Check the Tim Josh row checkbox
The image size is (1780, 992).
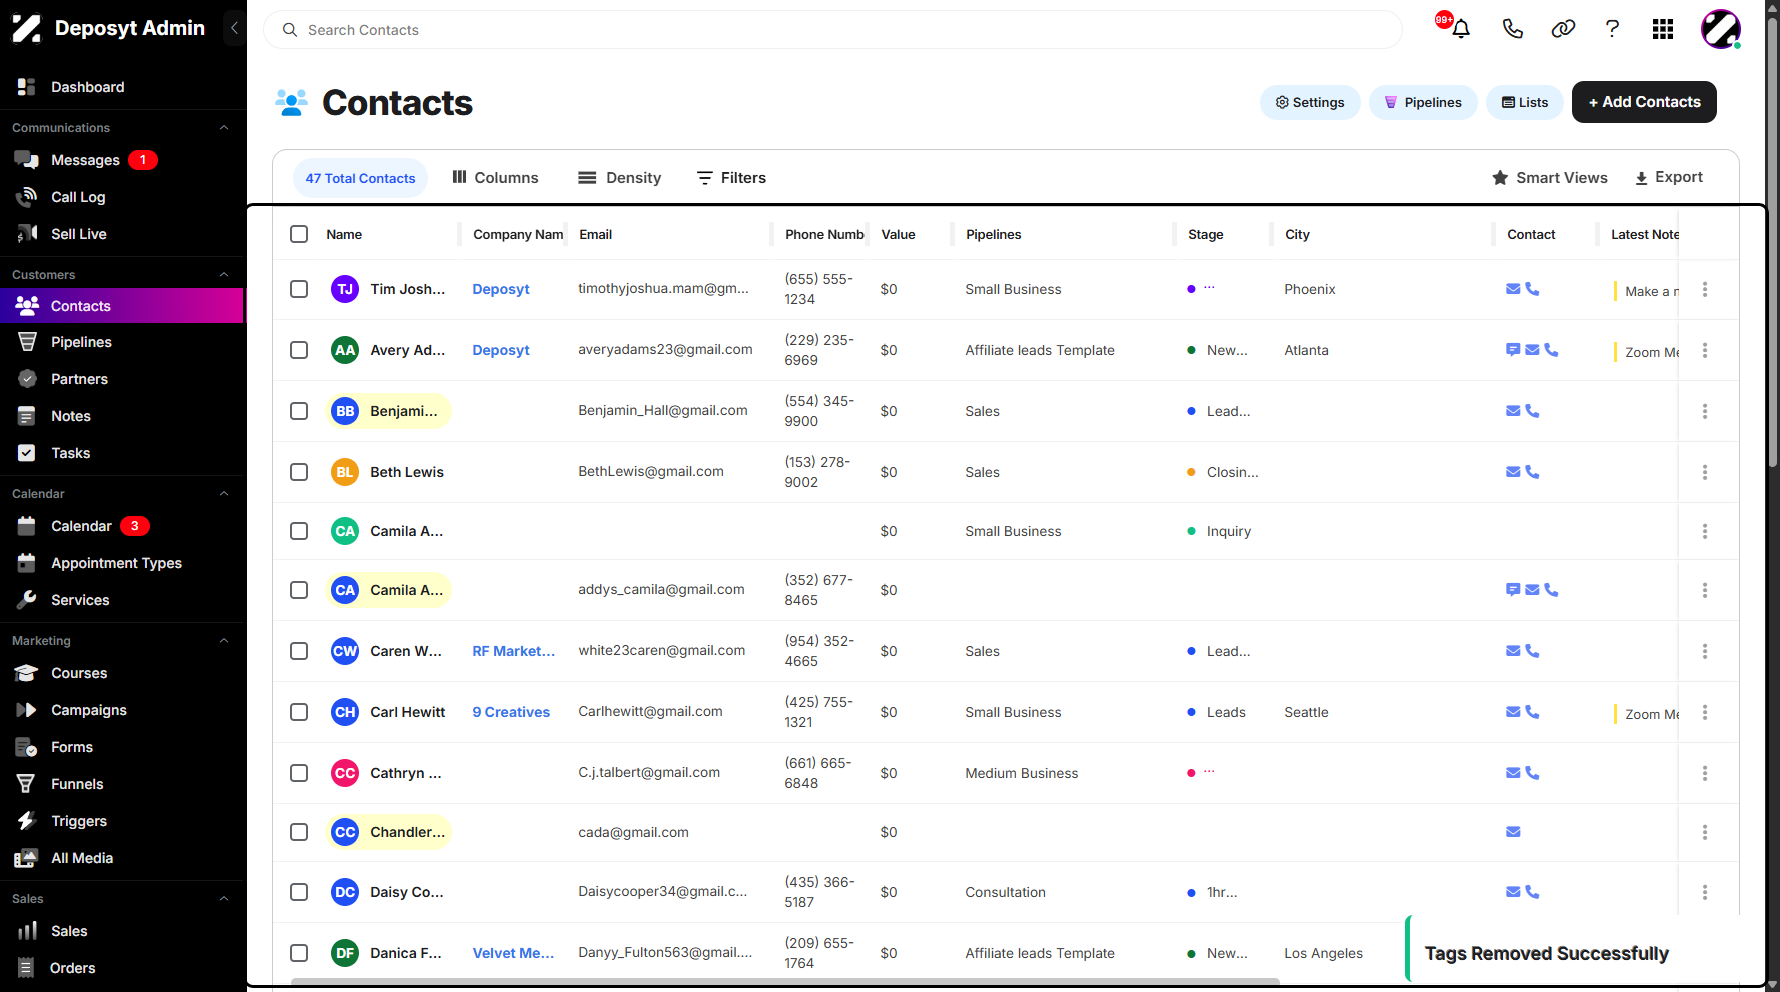point(299,289)
